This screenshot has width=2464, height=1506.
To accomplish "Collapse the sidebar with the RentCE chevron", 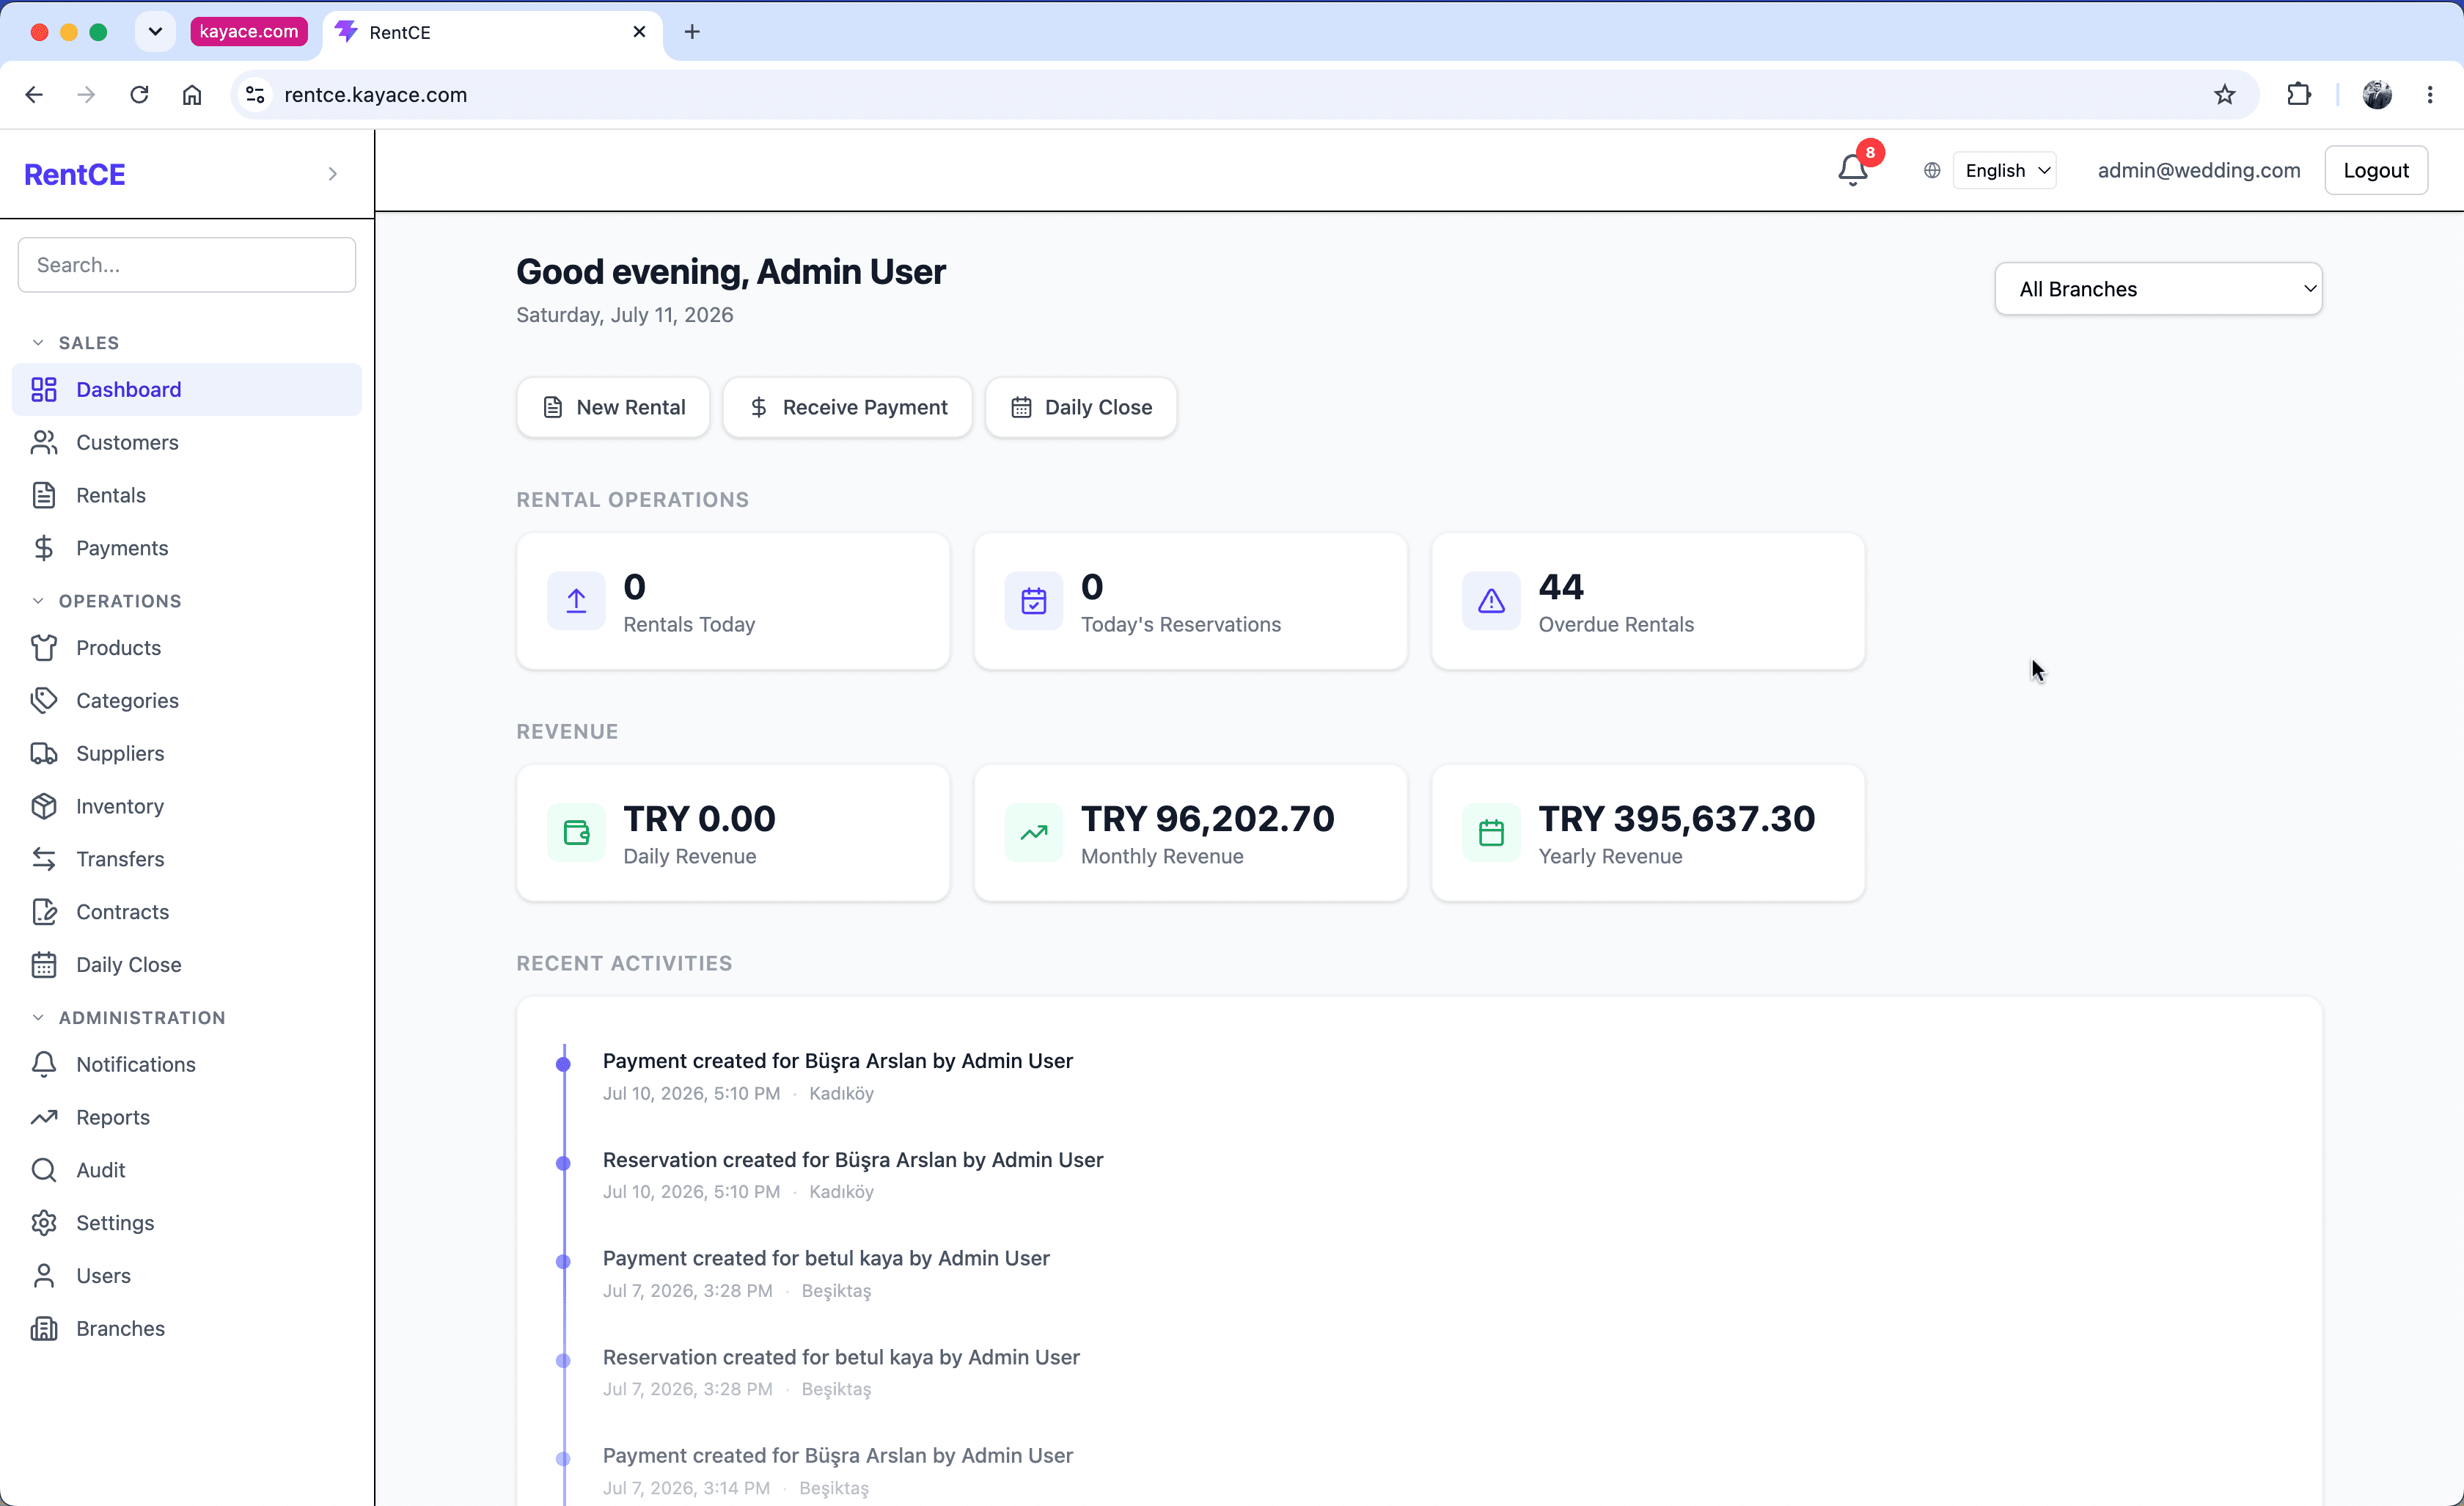I will [333, 174].
